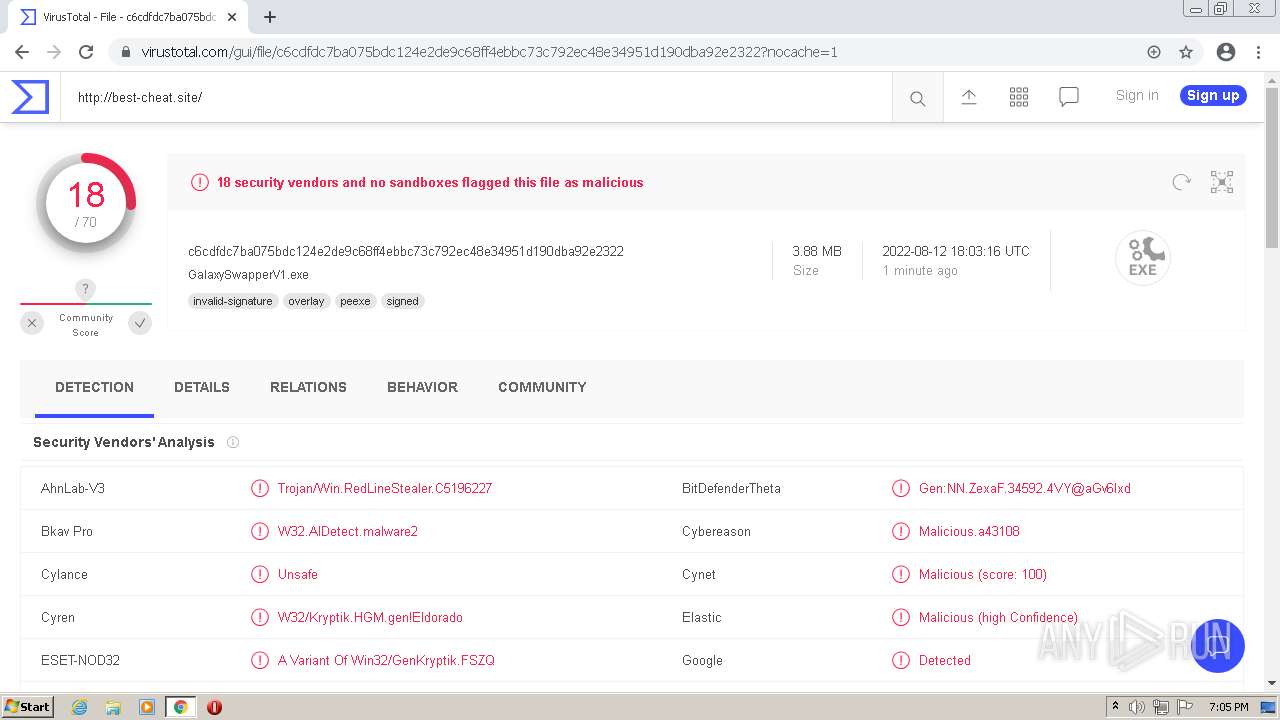The width and height of the screenshot is (1280, 720).
Task: Click Google Detected result
Action: pyautogui.click(x=945, y=660)
